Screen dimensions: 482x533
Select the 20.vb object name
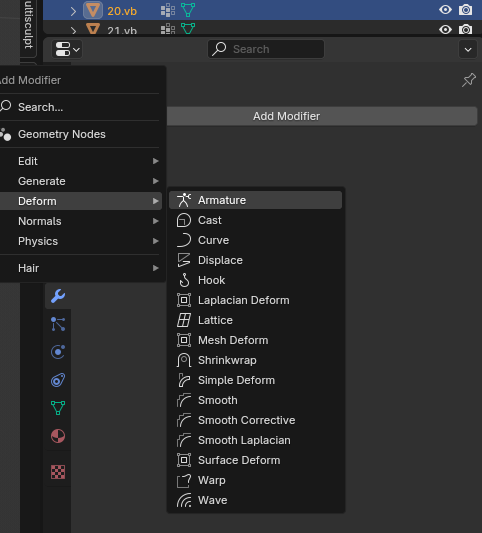122,11
